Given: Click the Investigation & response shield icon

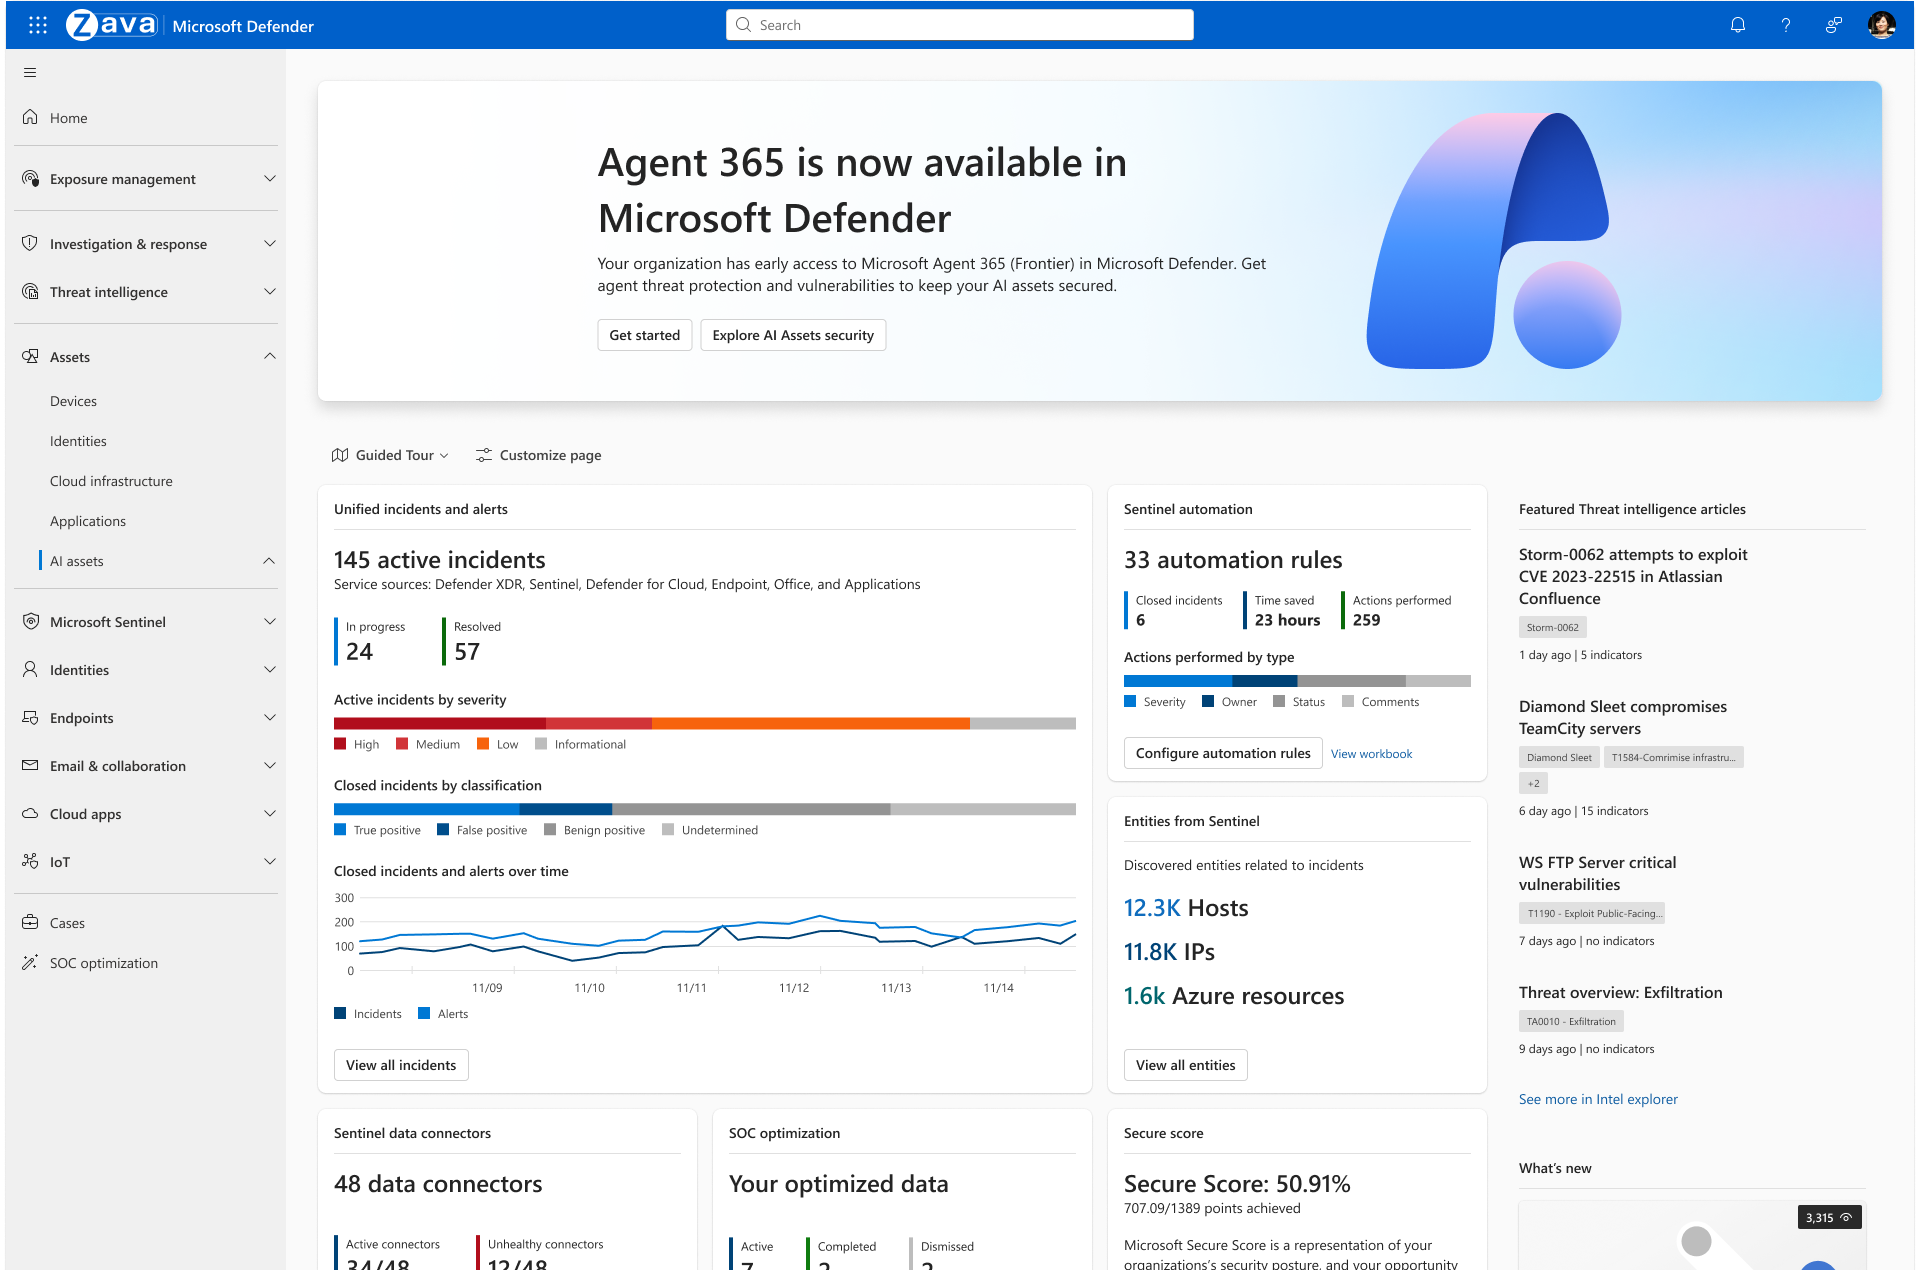Looking at the screenshot, I should coord(30,243).
